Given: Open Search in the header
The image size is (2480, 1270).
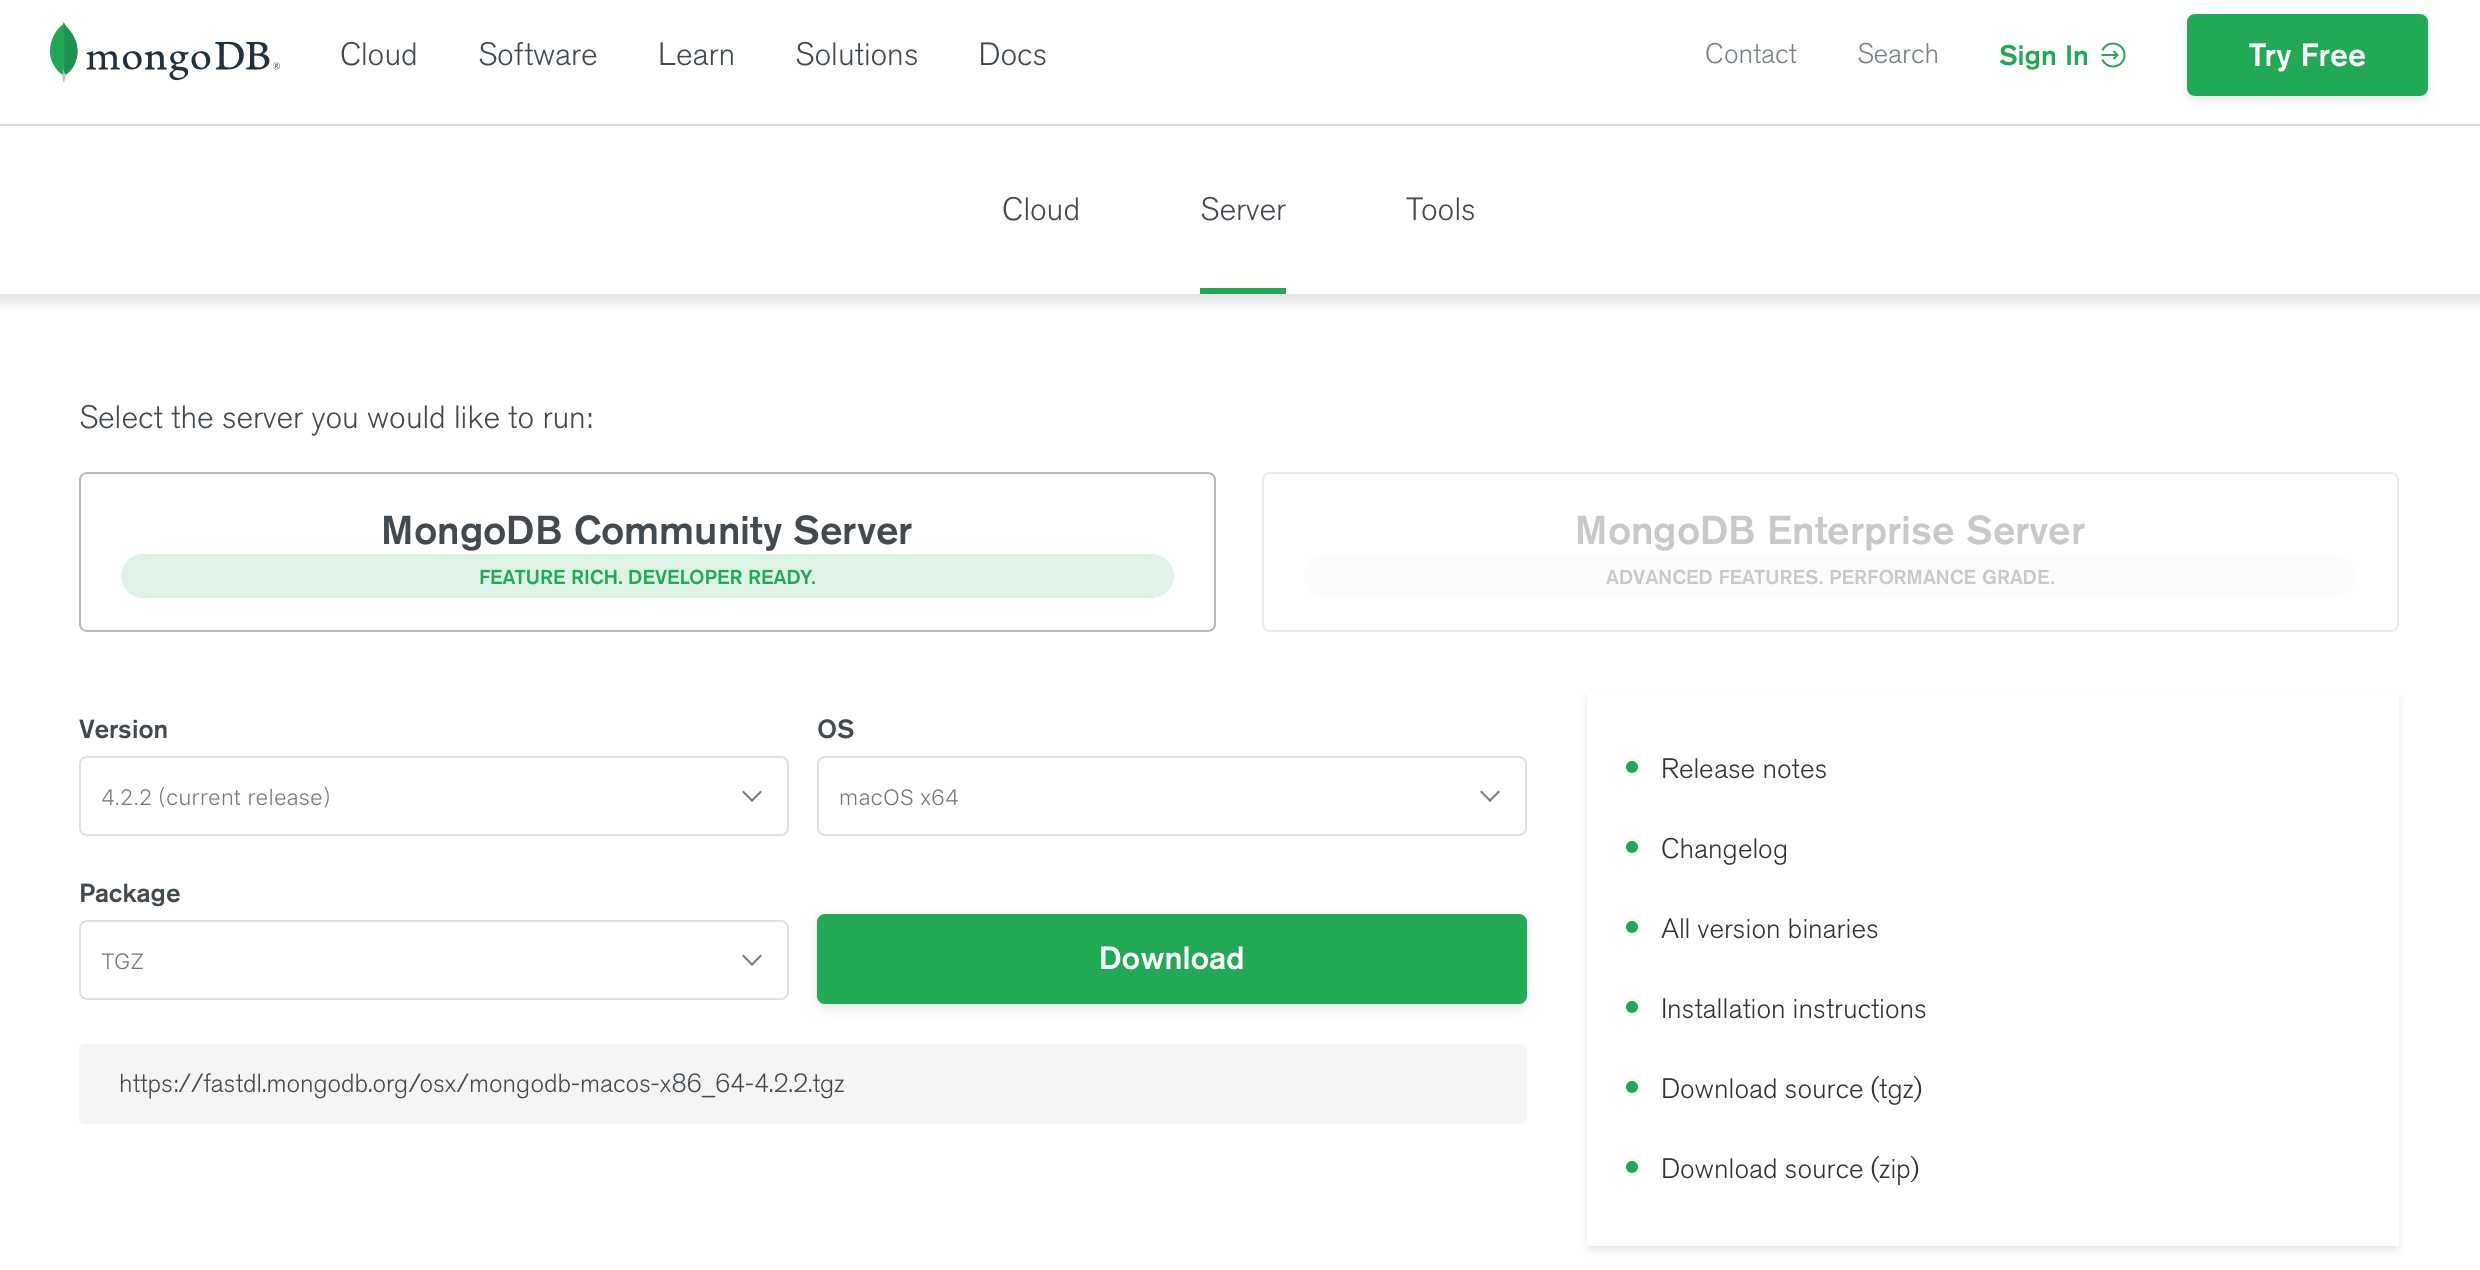Looking at the screenshot, I should tap(1897, 54).
